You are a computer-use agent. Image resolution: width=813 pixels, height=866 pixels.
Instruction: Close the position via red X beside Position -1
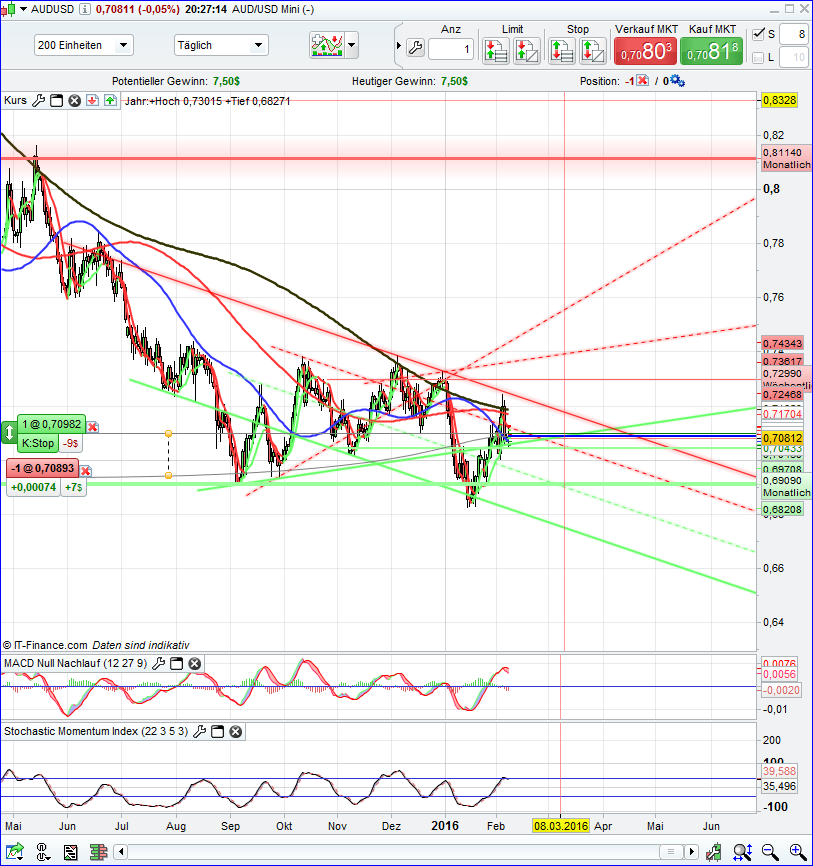tap(642, 81)
